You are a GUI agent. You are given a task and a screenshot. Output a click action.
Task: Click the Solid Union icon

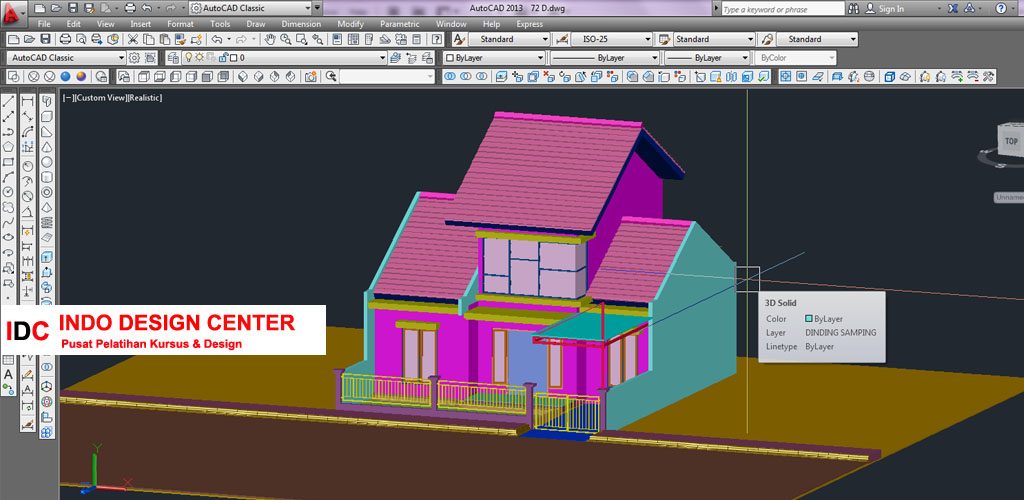[x=449, y=76]
